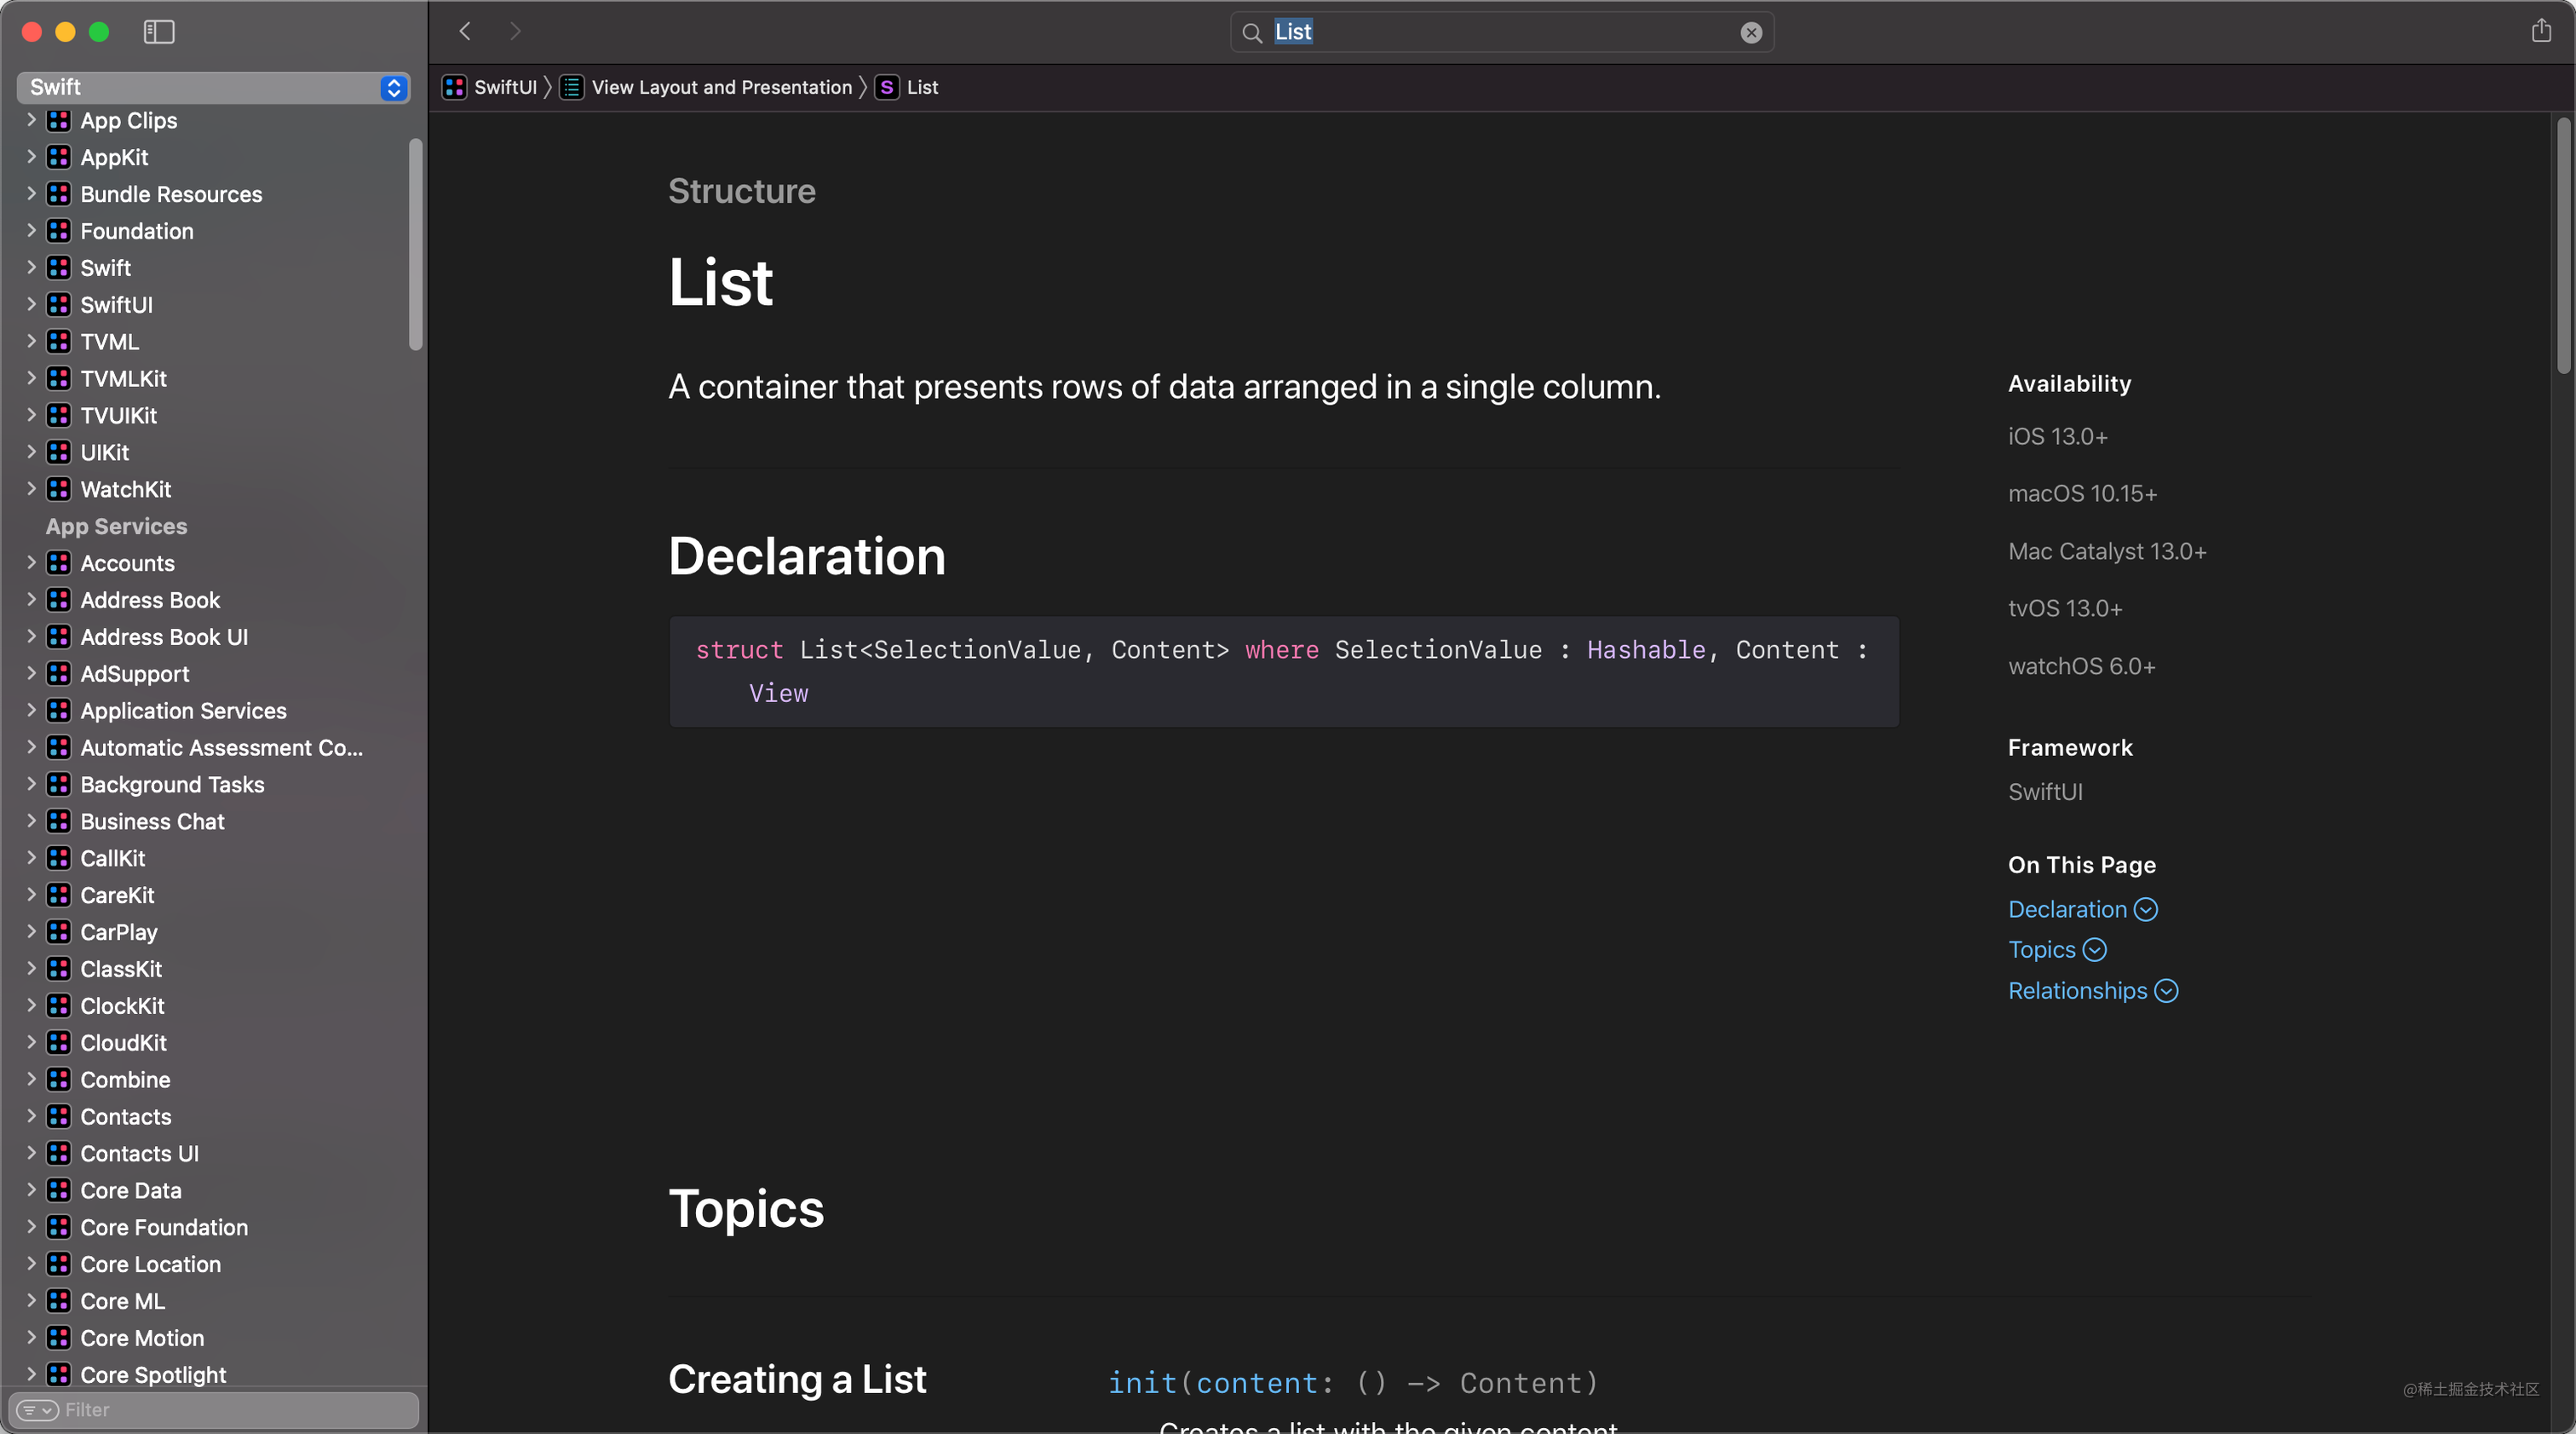Screen dimensions: 2576x1434
Task: Select the Automatic Assessment Co... icon
Action: tap(59, 748)
